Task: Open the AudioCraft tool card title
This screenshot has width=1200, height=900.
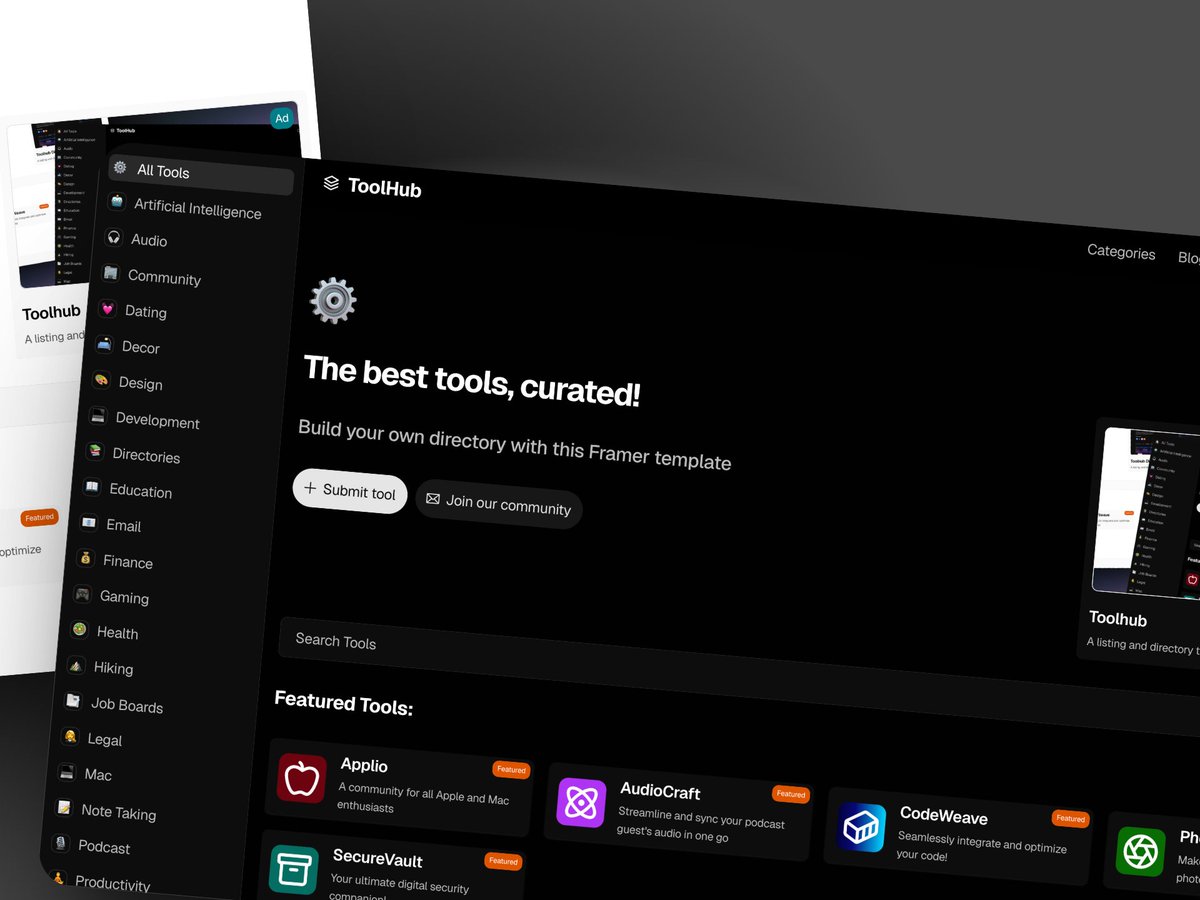Action: coord(660,792)
